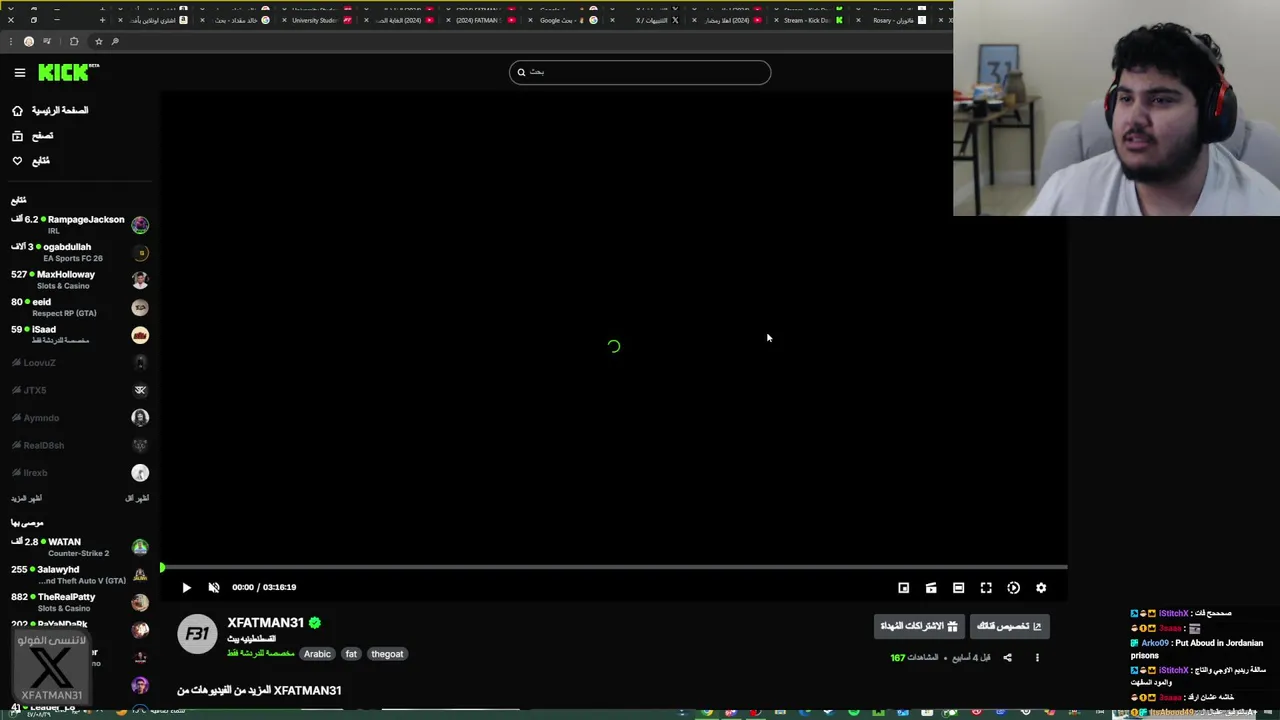1280x720 pixels.
Task: Click WATAN avatar icon
Action: click(140, 547)
